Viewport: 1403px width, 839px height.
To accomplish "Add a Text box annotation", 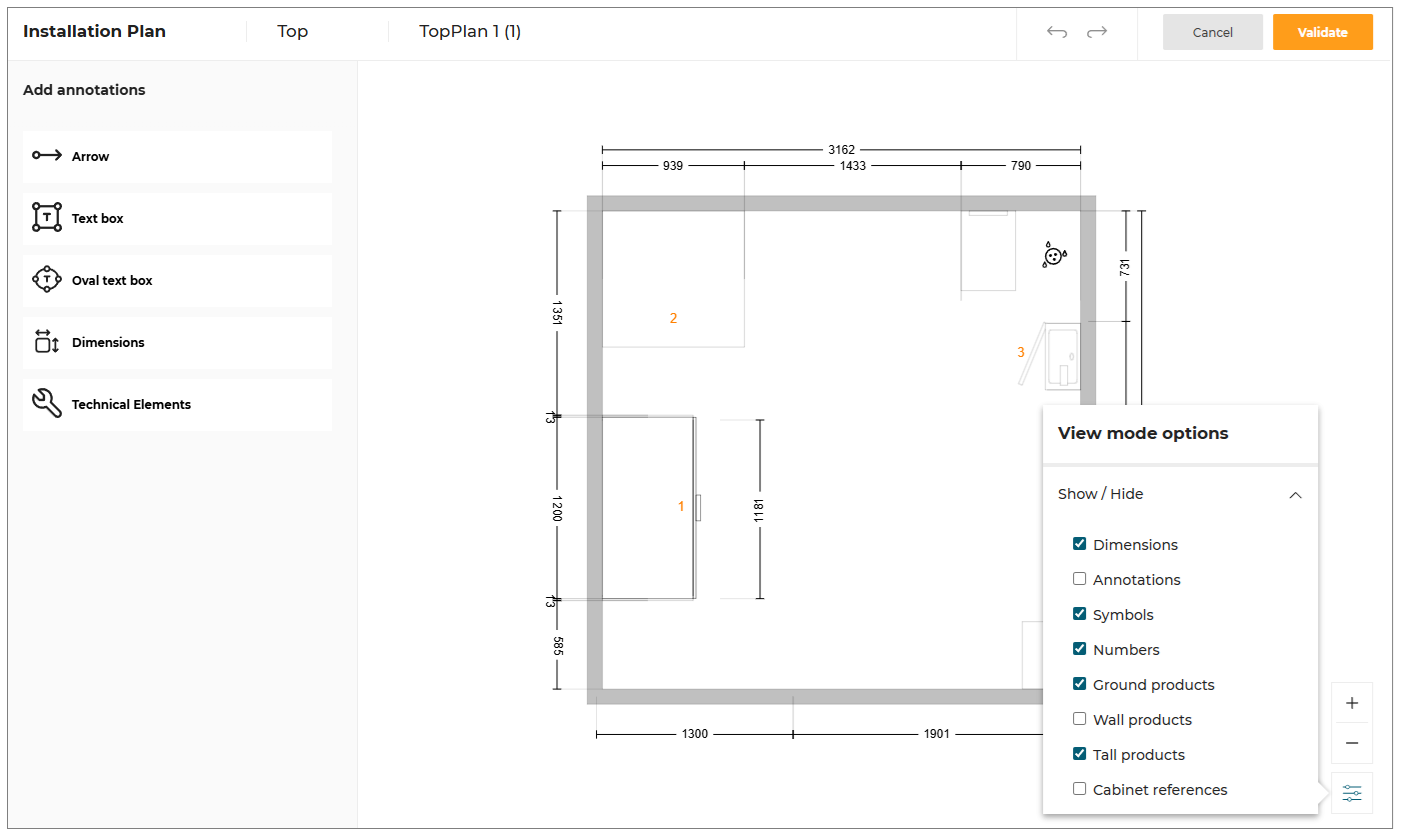I will (x=177, y=218).
